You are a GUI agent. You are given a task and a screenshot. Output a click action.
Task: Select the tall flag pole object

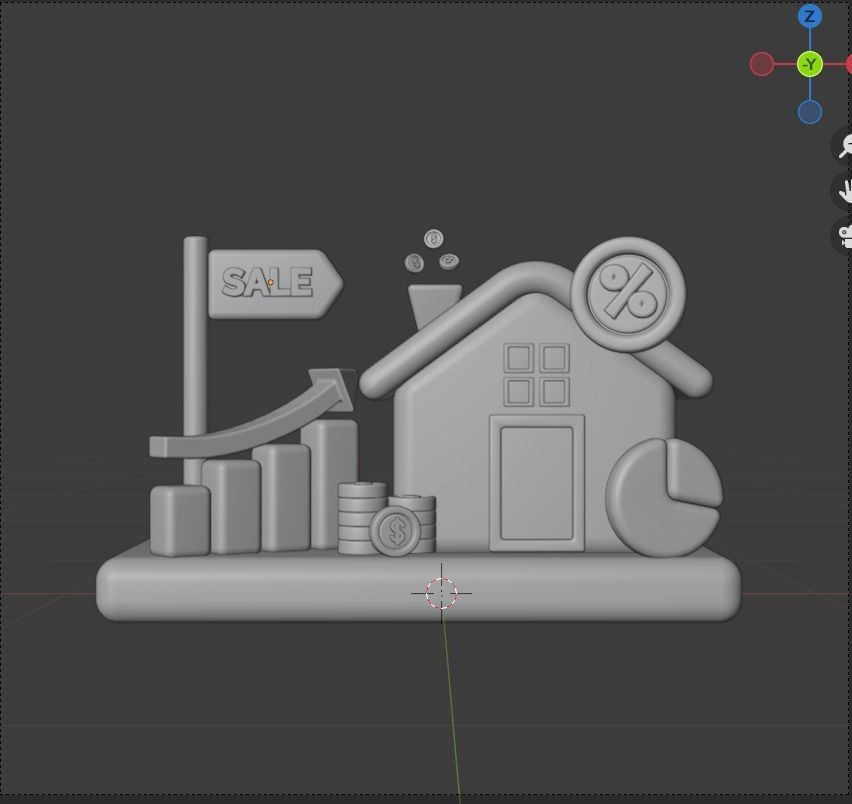pos(195,337)
